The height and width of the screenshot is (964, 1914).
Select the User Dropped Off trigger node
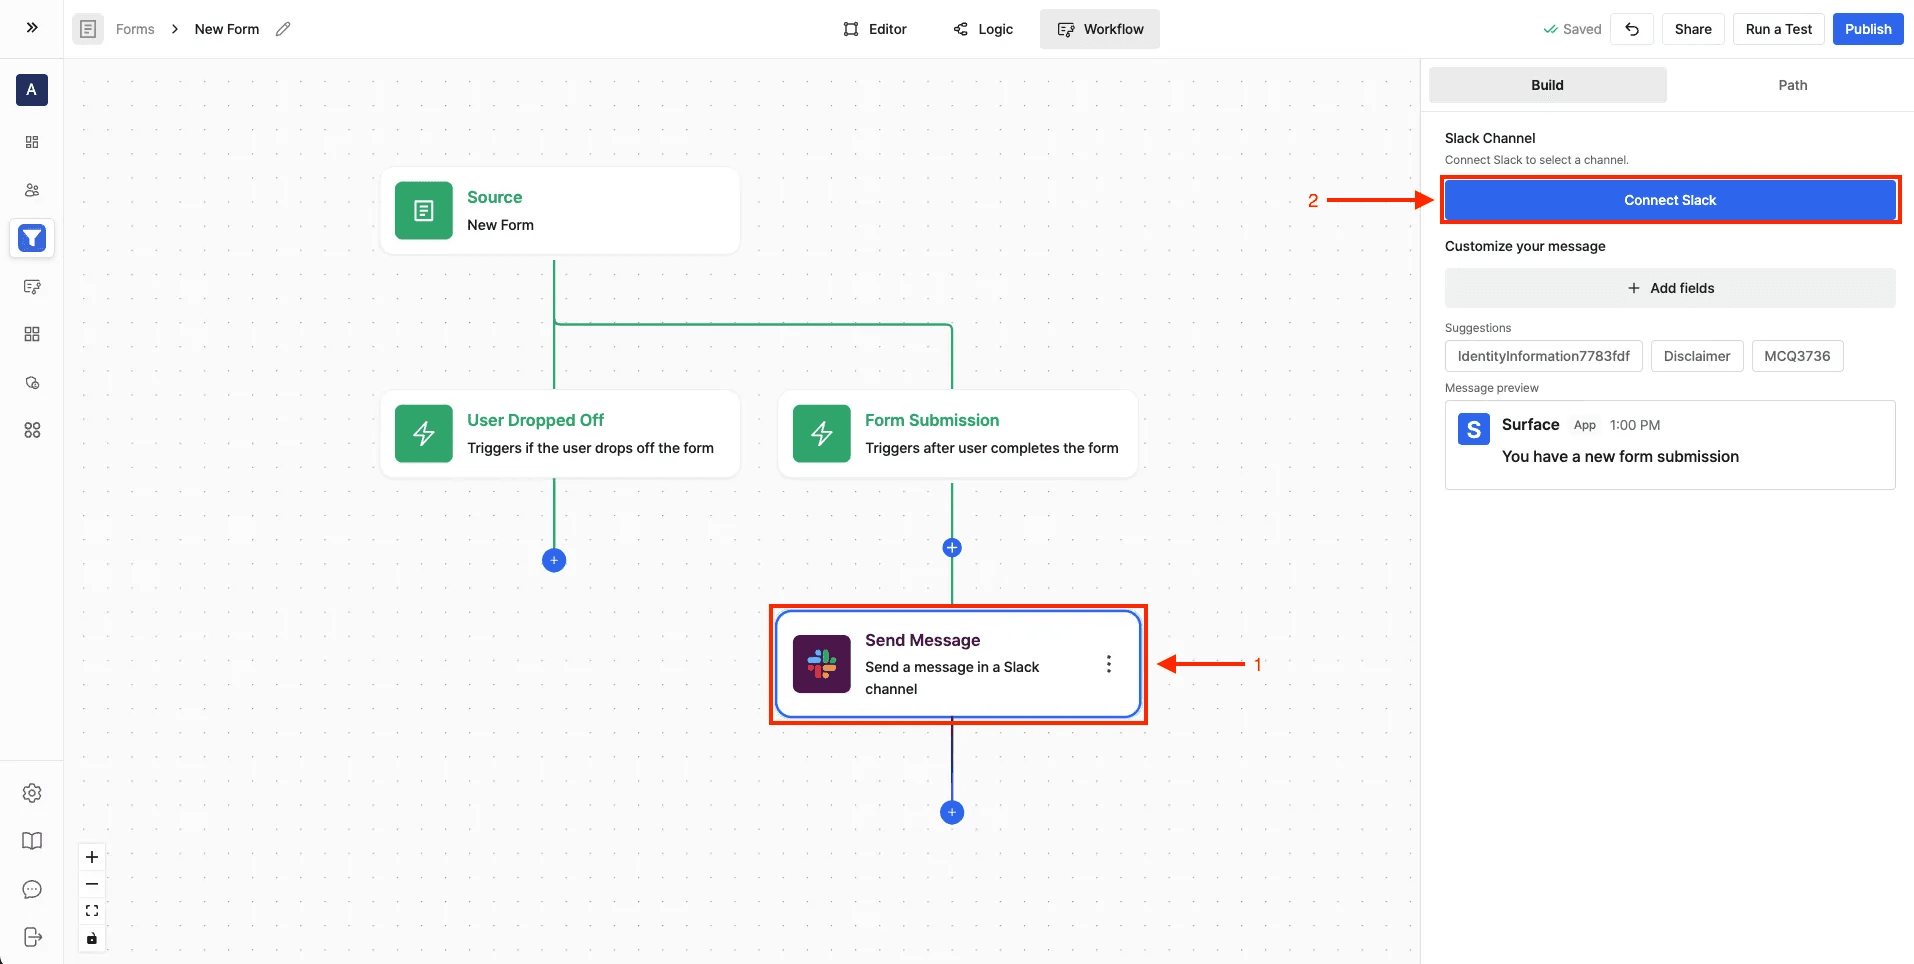pos(560,434)
